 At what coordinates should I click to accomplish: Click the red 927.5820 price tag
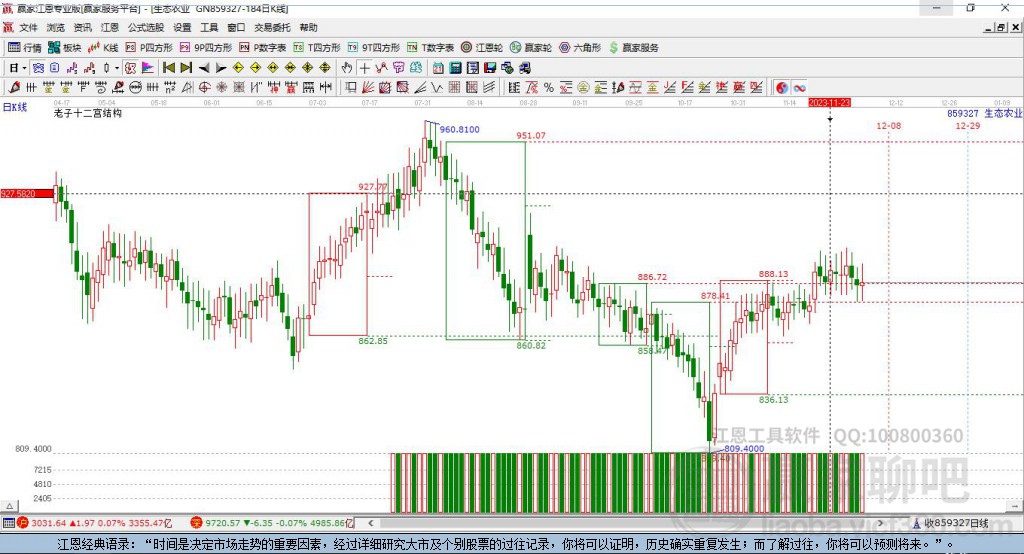click(x=27, y=194)
